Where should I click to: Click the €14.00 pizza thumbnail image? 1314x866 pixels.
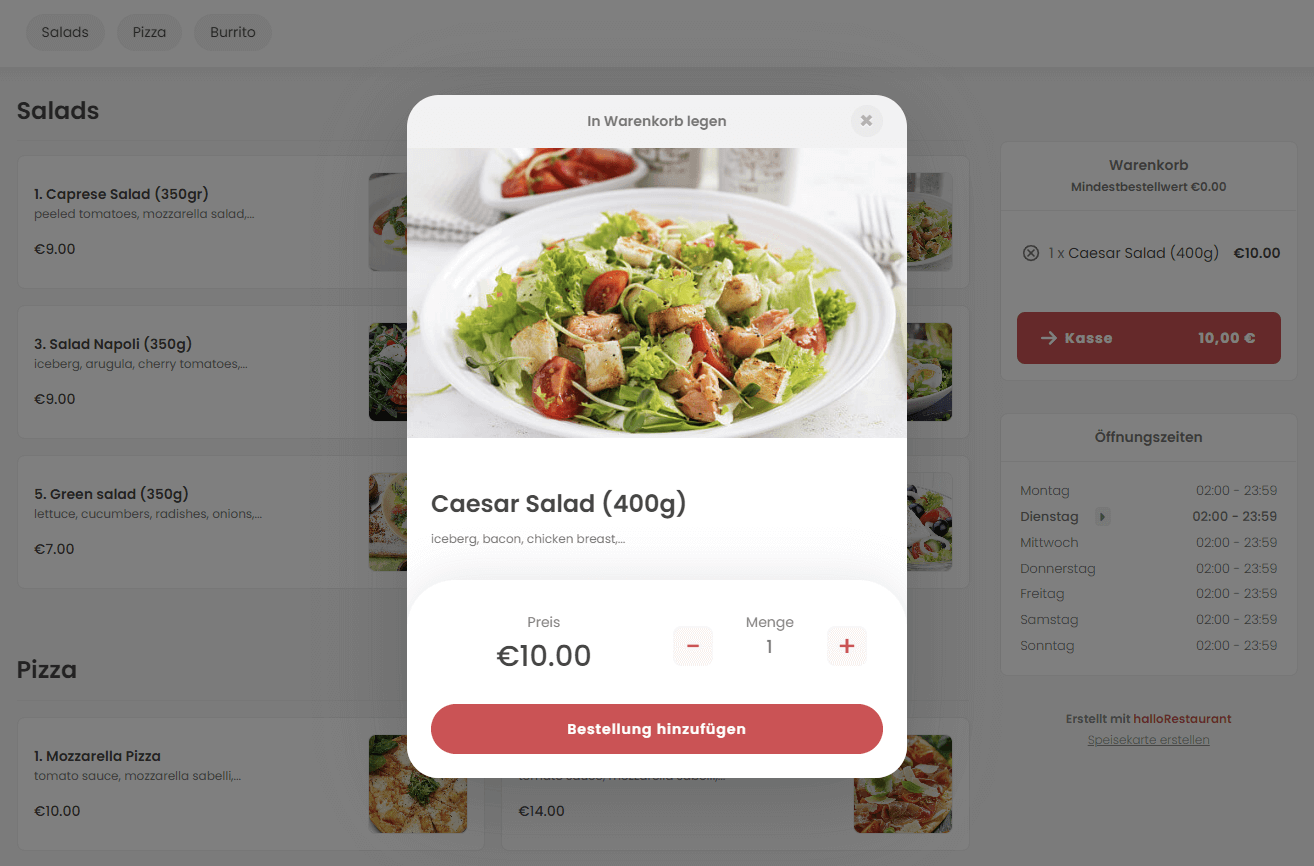tap(903, 784)
